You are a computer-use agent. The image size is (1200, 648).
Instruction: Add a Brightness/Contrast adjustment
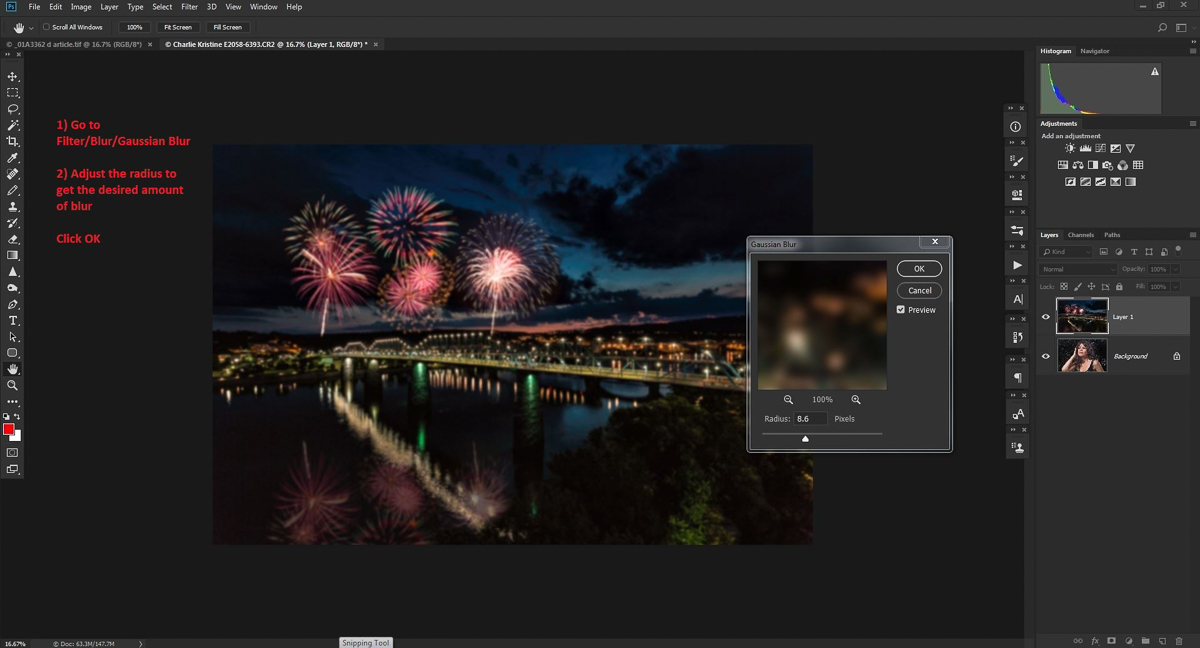point(1069,148)
